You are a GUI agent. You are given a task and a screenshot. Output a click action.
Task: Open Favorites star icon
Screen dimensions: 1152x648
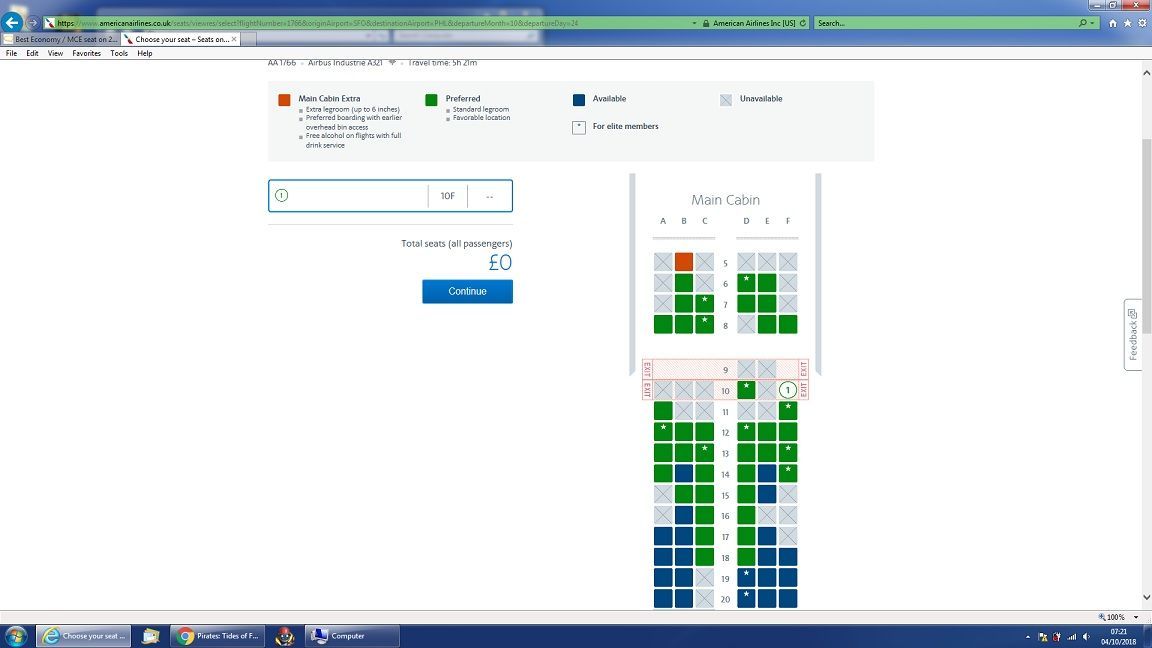tap(1128, 22)
